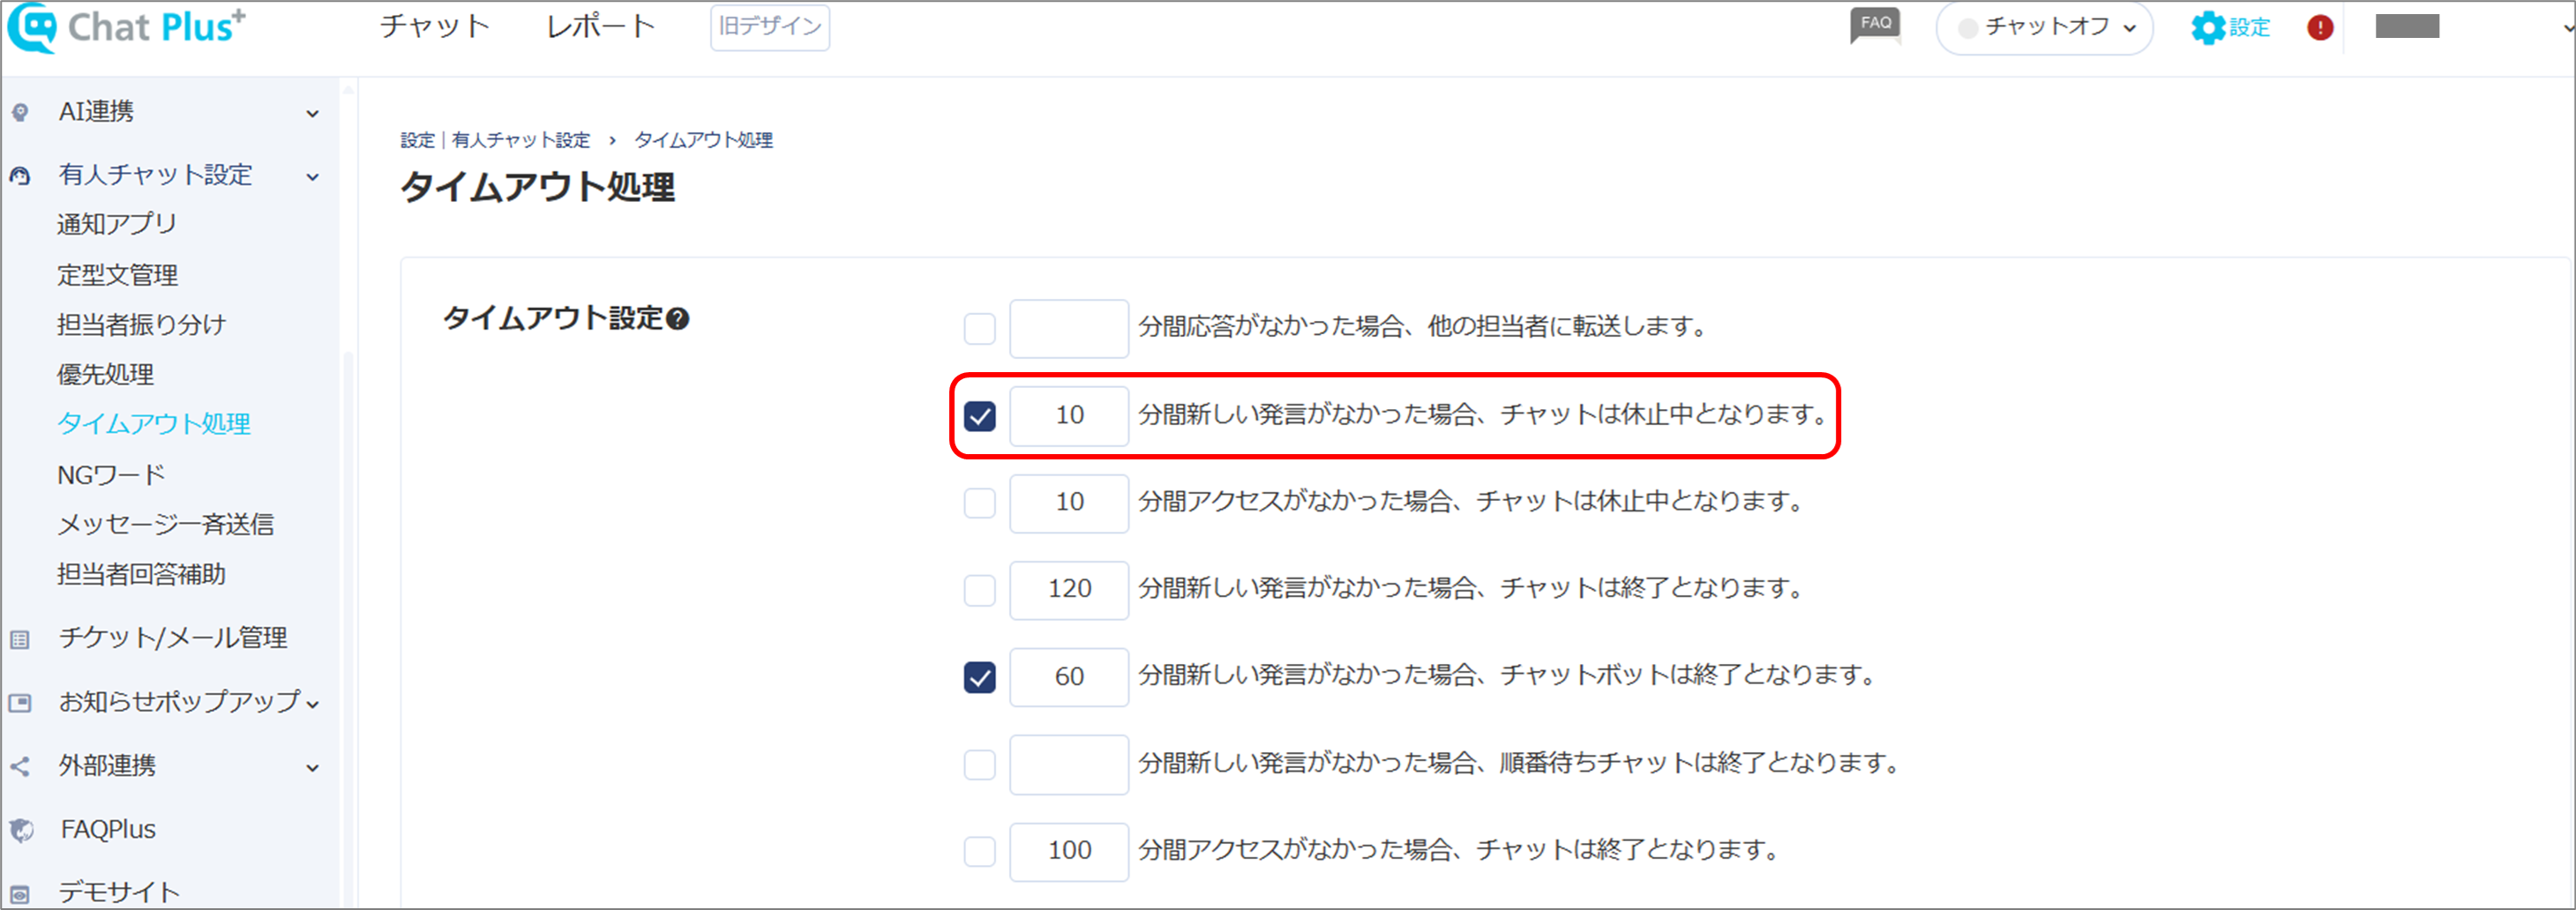Screen dimensions: 2576x910
Task: Select NGワード in sidebar
Action: [111, 474]
